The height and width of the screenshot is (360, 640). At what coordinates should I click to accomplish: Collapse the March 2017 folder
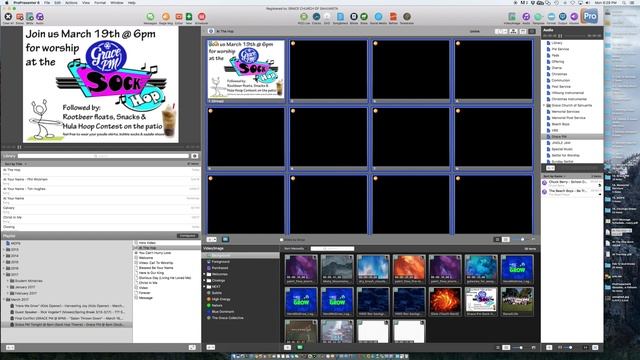point(4,300)
